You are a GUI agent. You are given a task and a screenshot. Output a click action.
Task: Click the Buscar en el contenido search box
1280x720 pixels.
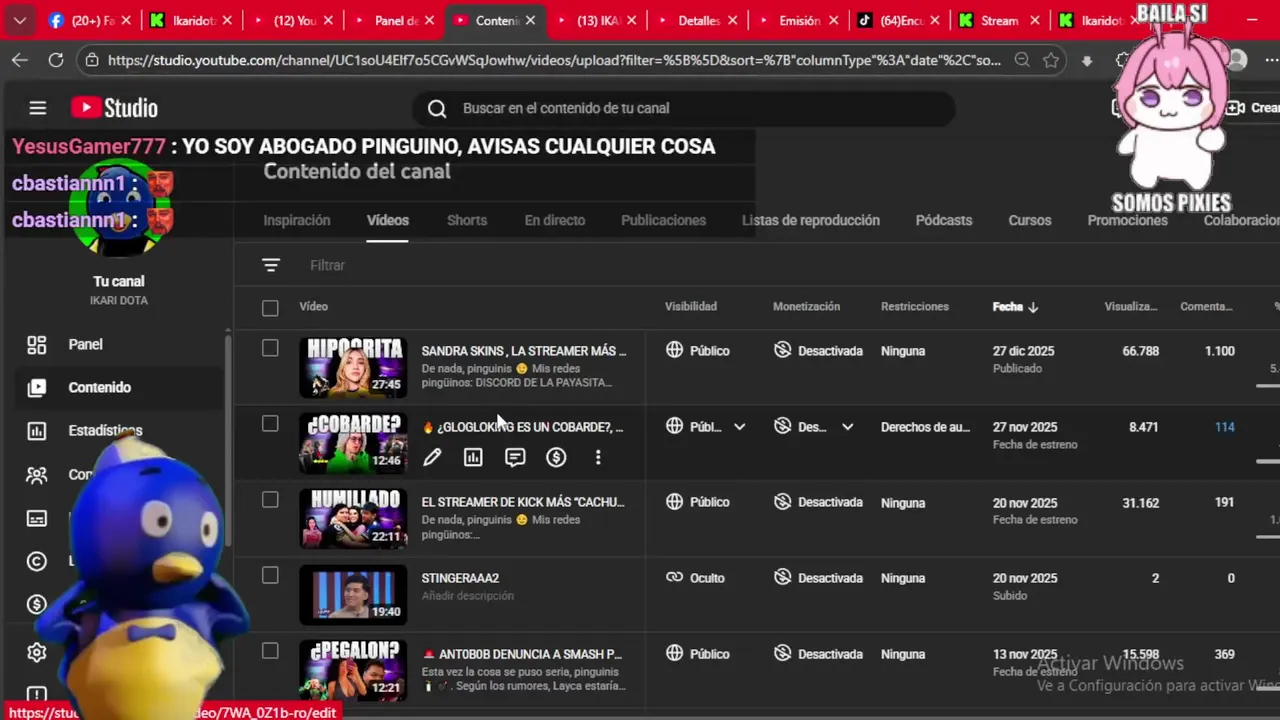click(684, 108)
